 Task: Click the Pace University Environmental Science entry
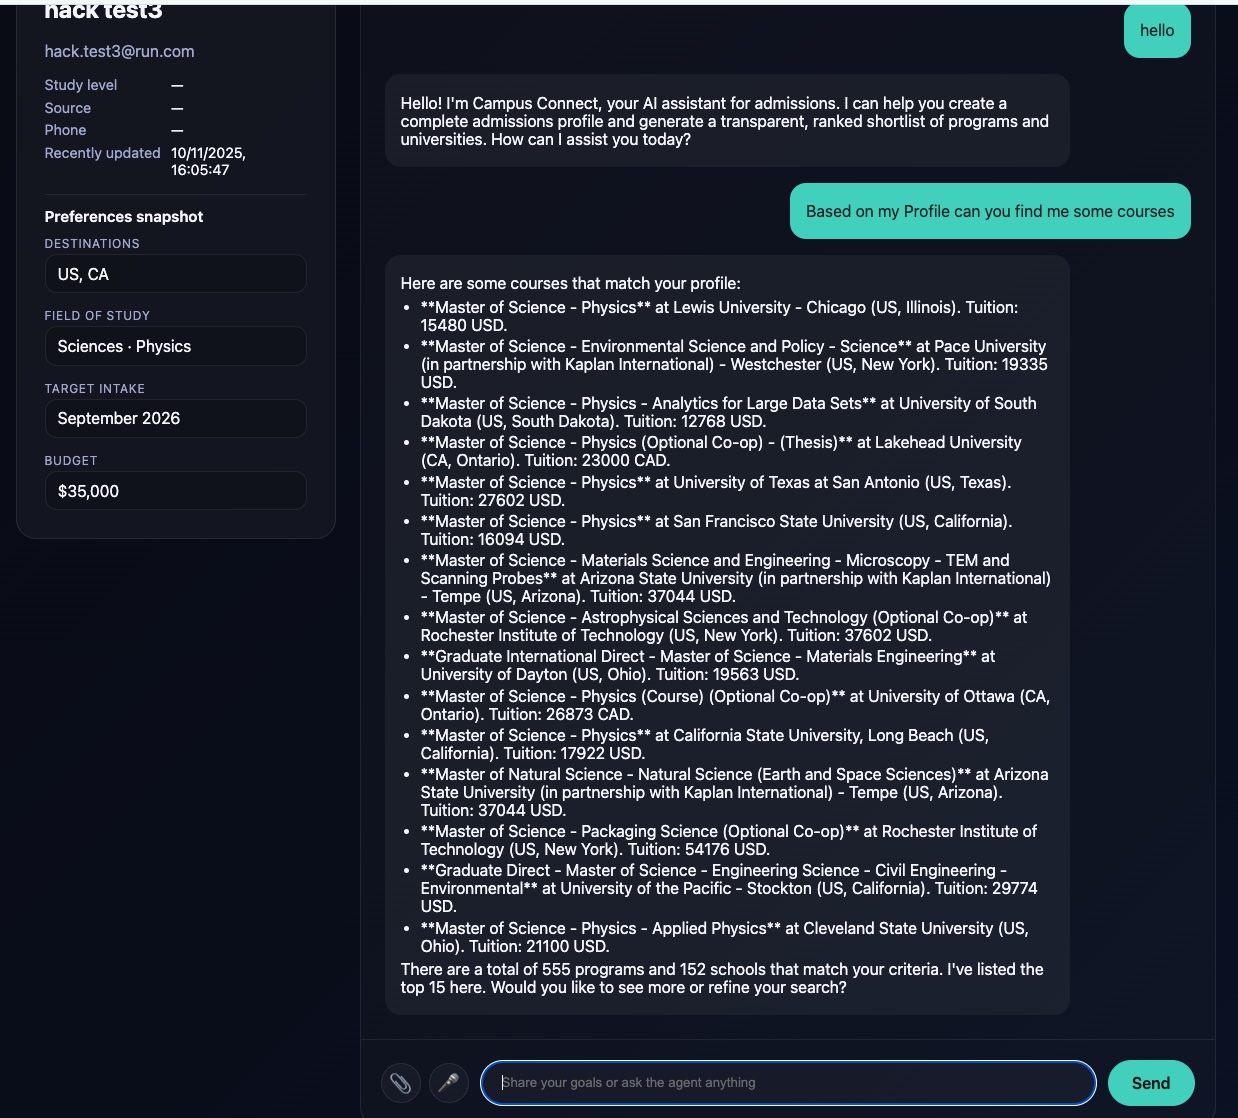click(735, 364)
